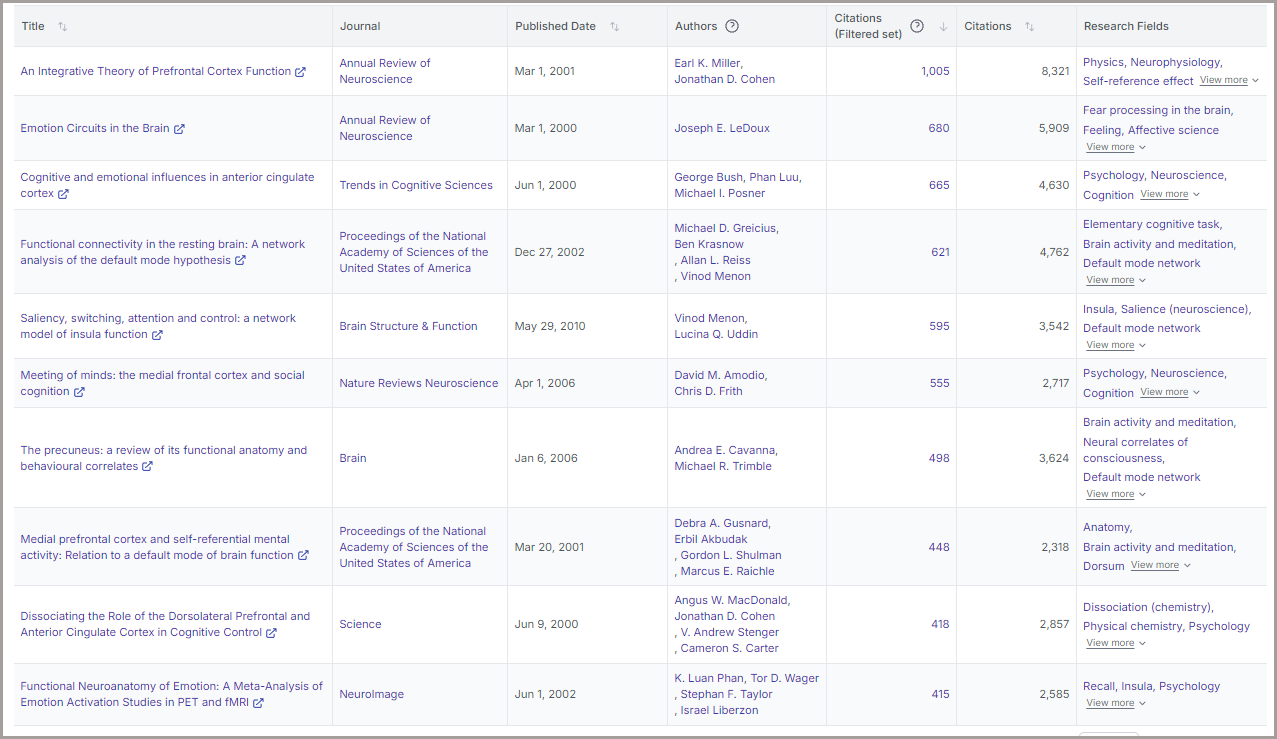
Task: Click the 'Default mode network' research field link
Action: click(x=1141, y=263)
